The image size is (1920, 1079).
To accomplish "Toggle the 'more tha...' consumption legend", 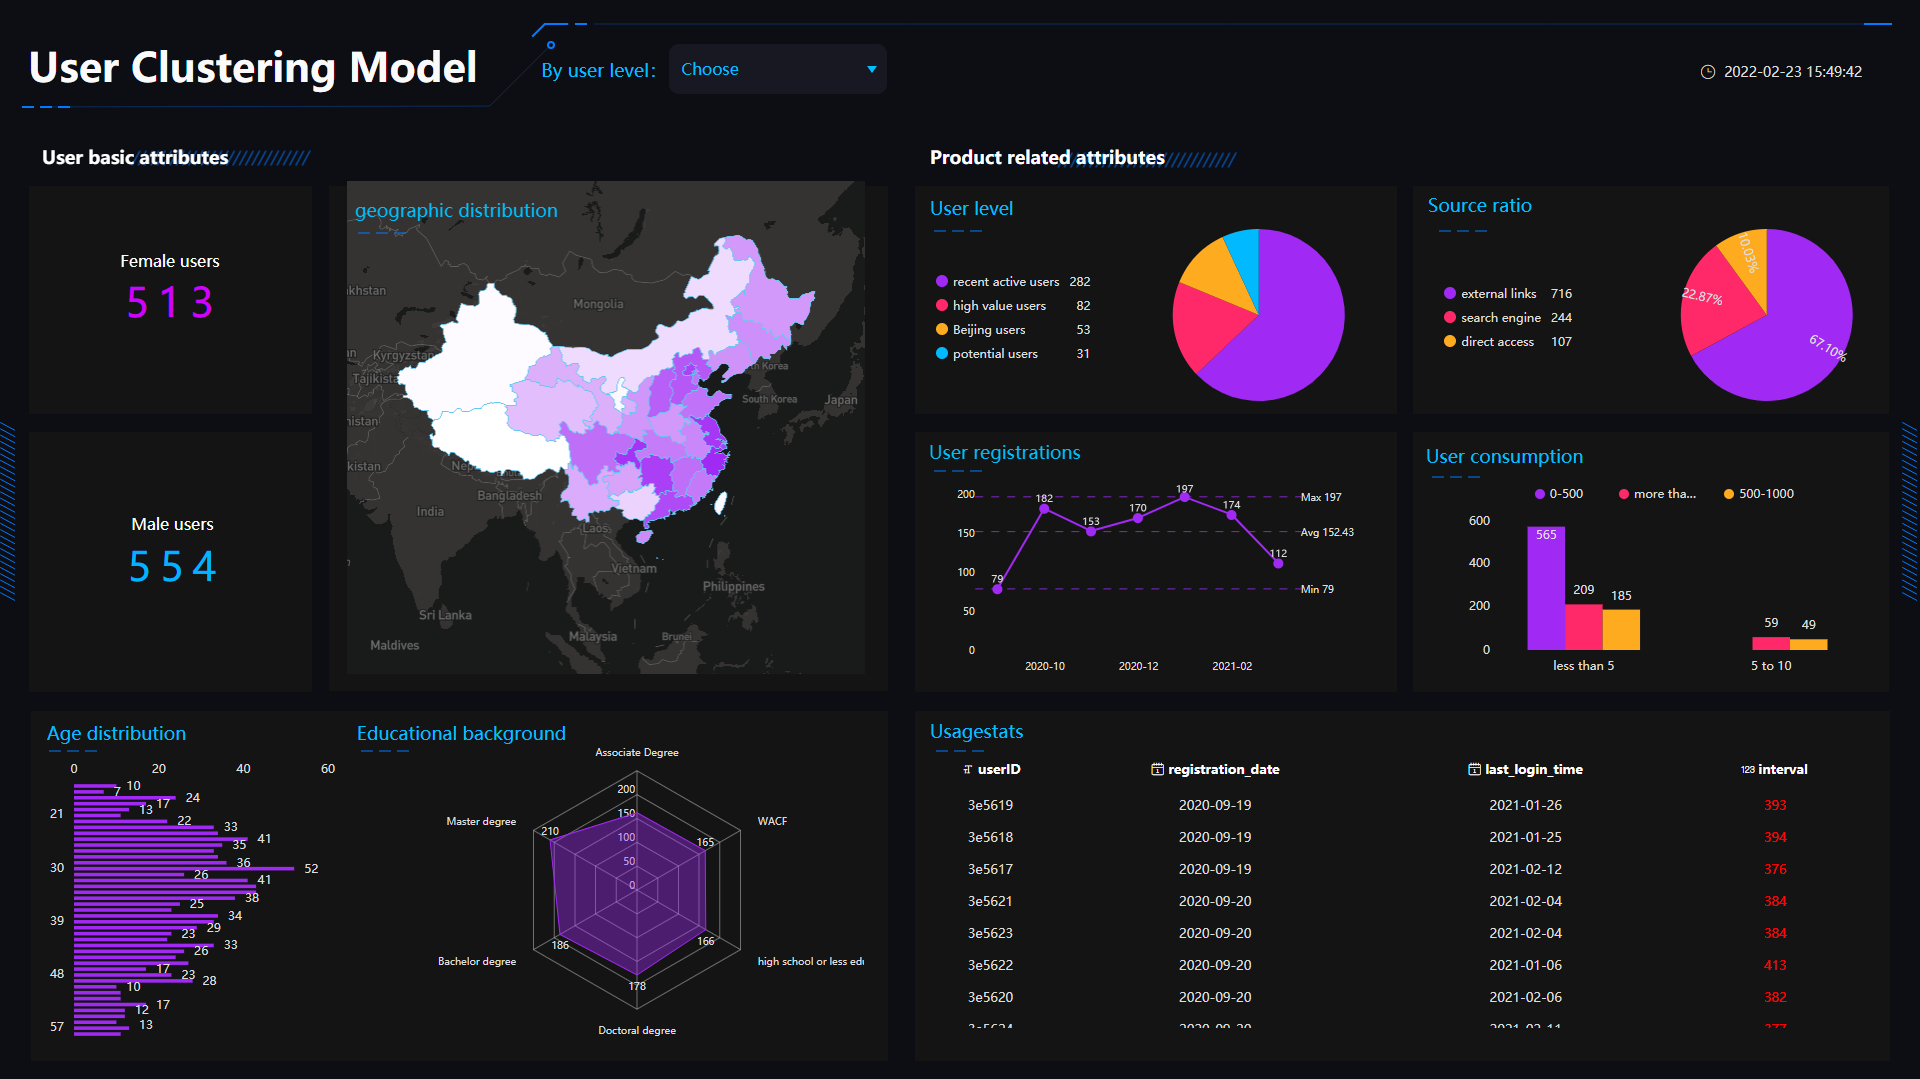I will pyautogui.click(x=1657, y=494).
